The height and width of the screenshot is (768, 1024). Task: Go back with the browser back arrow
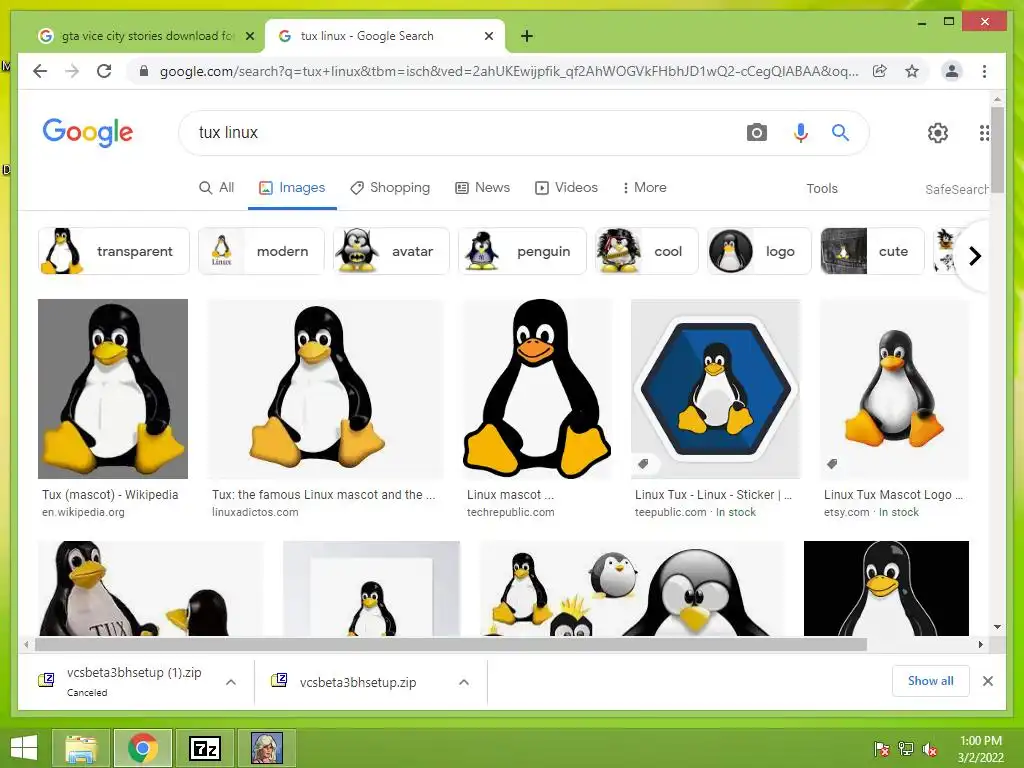(40, 71)
